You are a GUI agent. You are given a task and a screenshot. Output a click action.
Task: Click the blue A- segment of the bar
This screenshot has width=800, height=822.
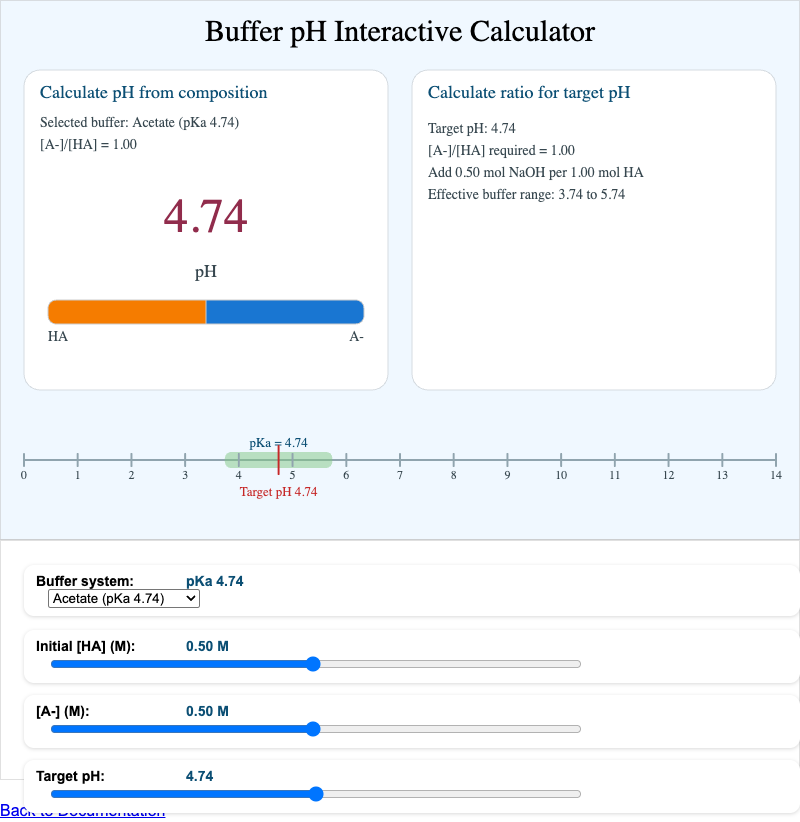(x=284, y=311)
